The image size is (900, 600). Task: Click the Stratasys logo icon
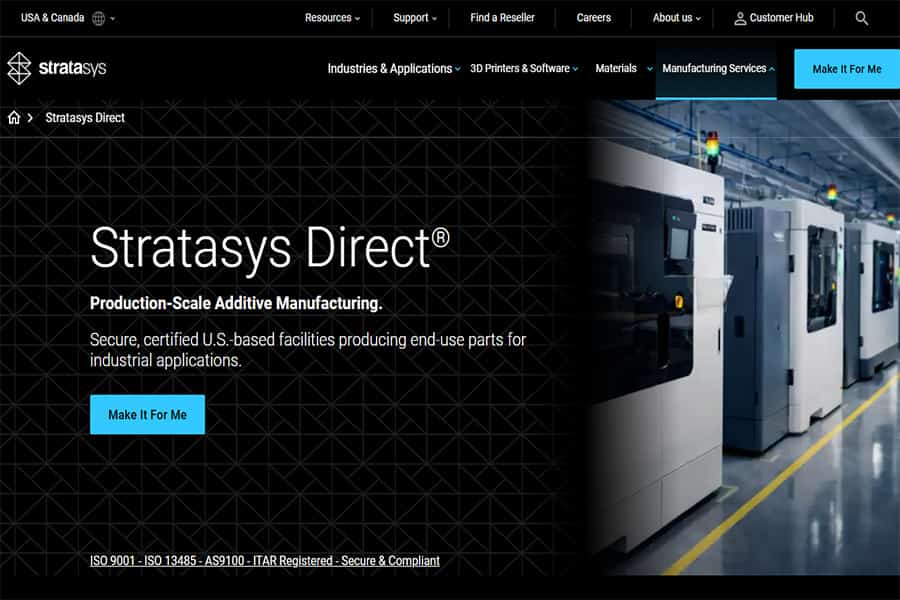tap(20, 68)
